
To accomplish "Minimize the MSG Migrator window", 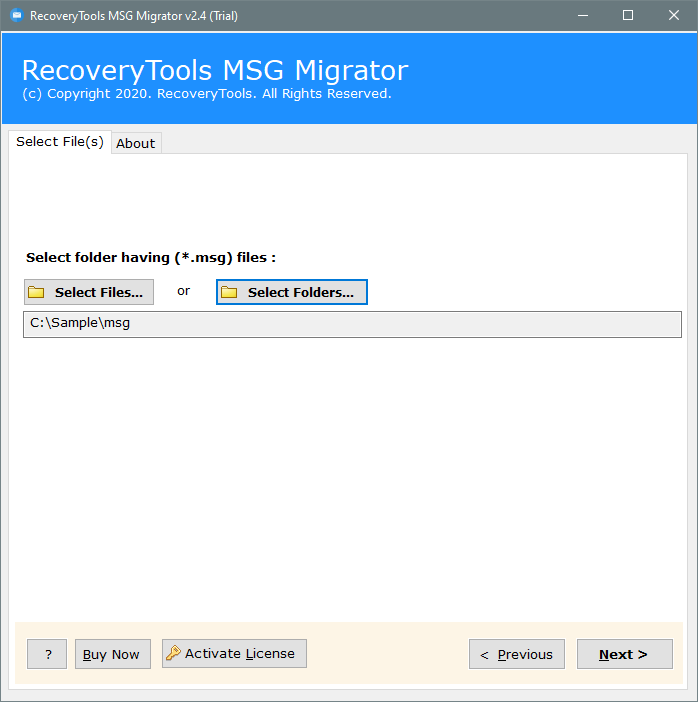I will 583,16.
